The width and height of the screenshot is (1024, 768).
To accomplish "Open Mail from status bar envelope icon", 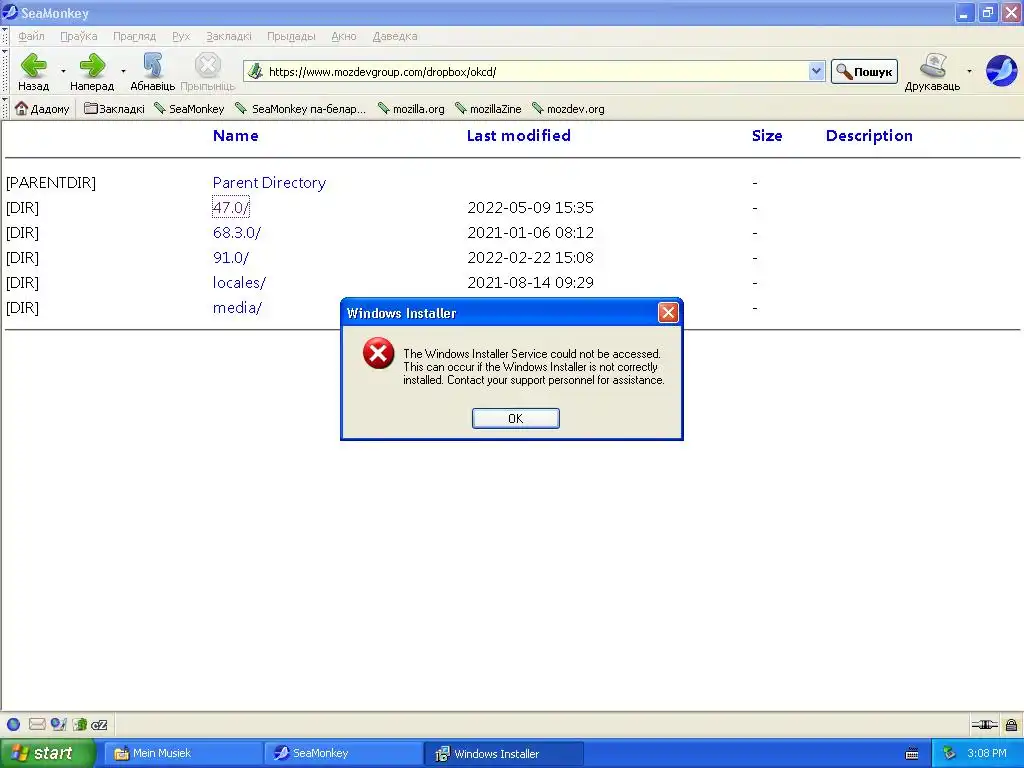I will (x=37, y=724).
